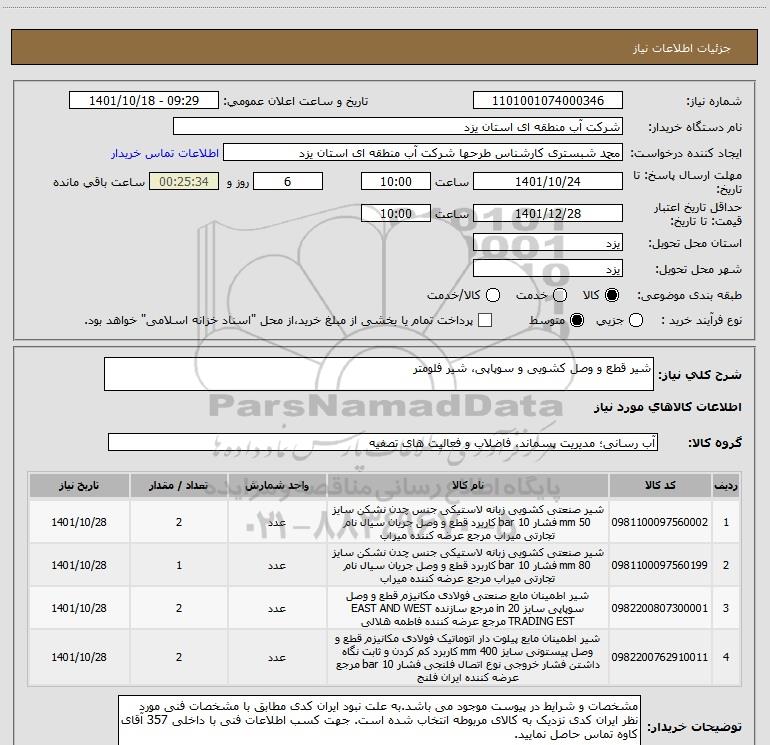Screen dimensions: 770x745
Task: Click the delivery city field
Action: (548, 269)
